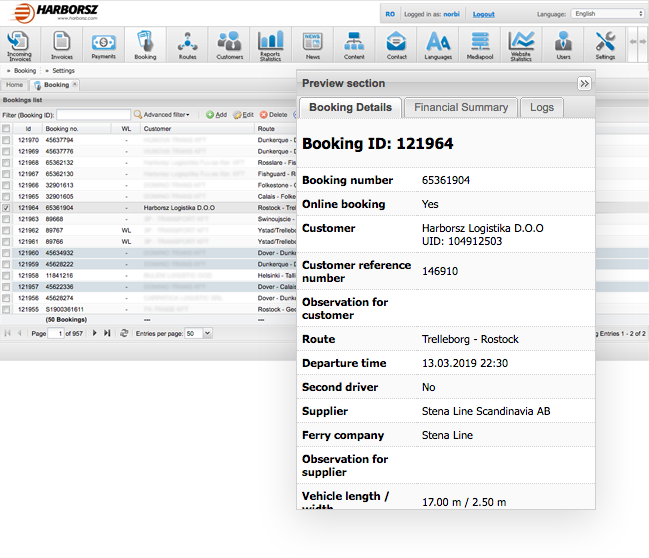Screen dimensions: 649x558
Task: Uncheck the booking 121964 row checkbox
Action: 7,208
